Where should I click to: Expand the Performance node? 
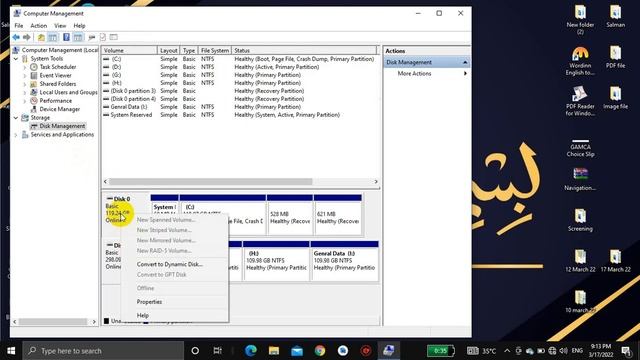pyautogui.click(x=25, y=101)
